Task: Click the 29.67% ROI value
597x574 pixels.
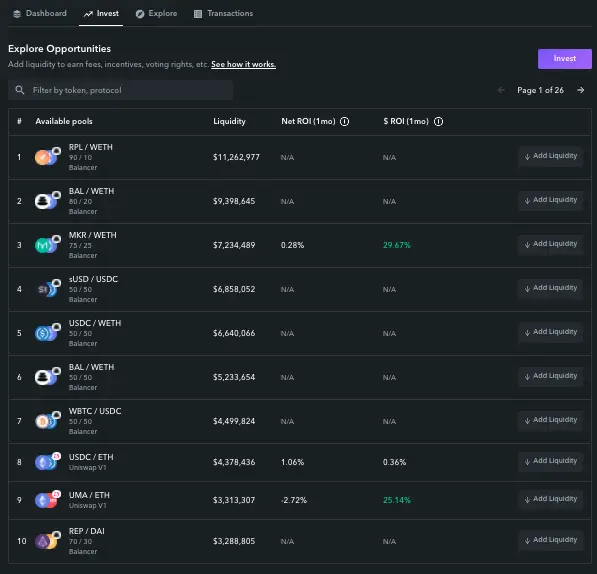Action: pos(397,245)
